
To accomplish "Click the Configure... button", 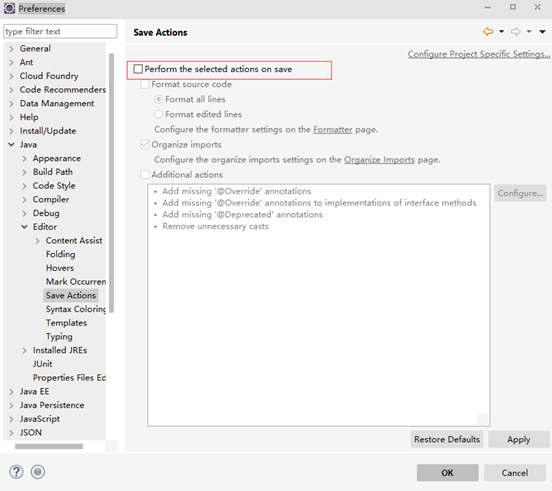I will [x=520, y=193].
